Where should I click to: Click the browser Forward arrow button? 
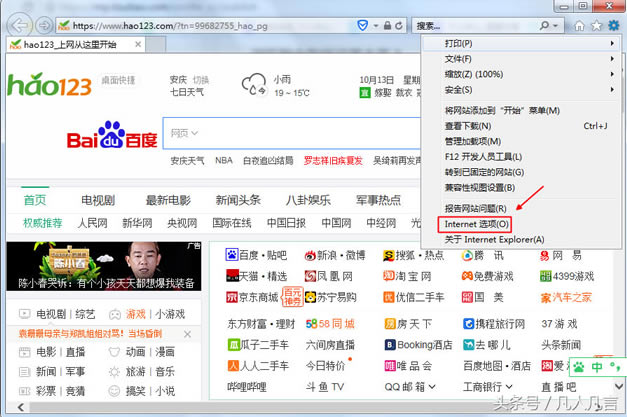[44, 26]
